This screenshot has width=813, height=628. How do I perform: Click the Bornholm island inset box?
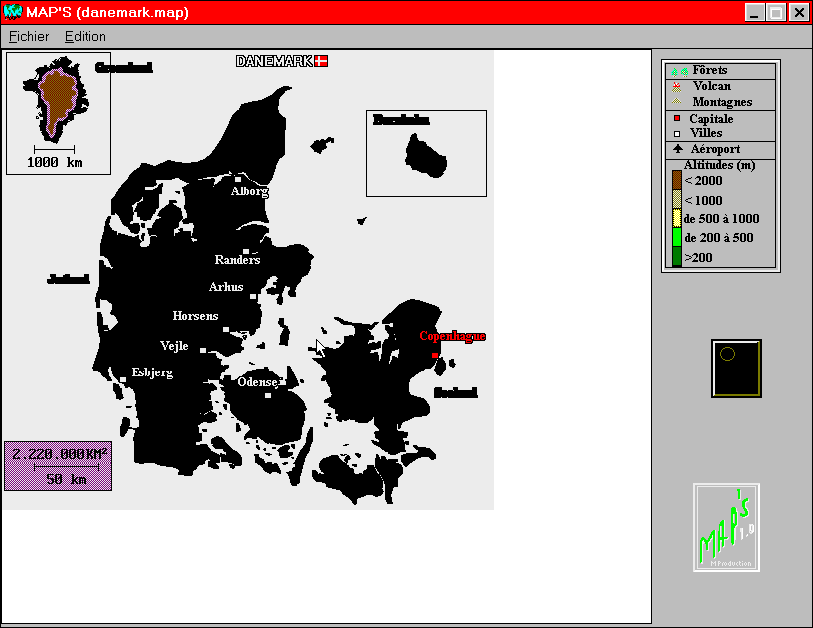tap(426, 153)
